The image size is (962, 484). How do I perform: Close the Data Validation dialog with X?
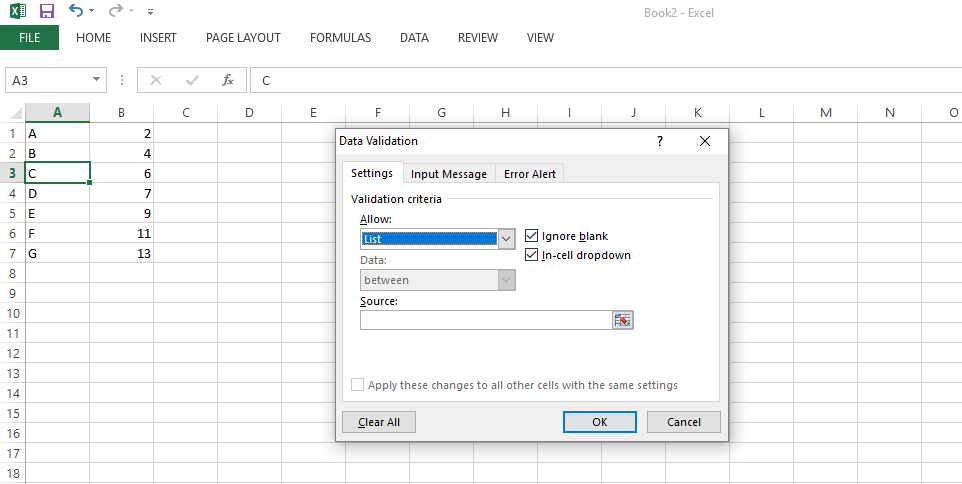(x=705, y=141)
